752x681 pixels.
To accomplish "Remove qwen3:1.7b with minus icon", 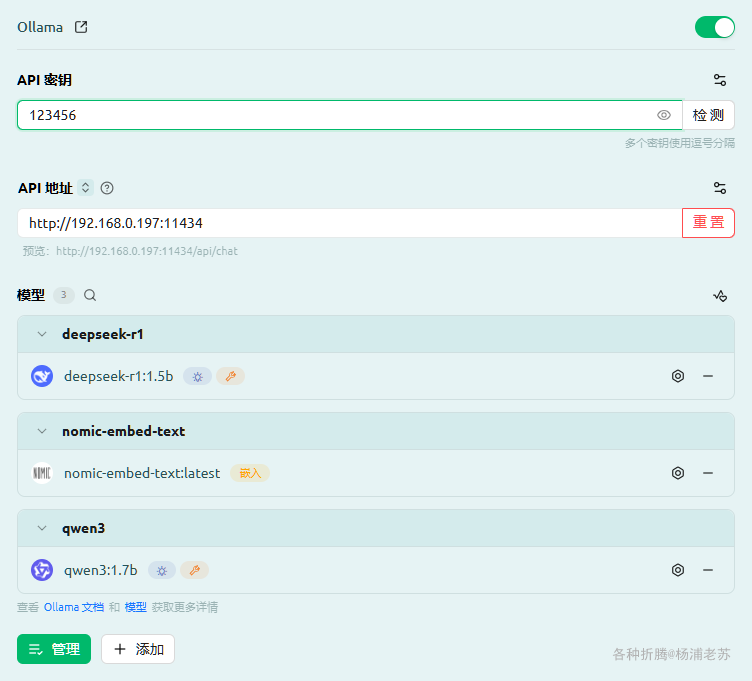I will coord(708,570).
